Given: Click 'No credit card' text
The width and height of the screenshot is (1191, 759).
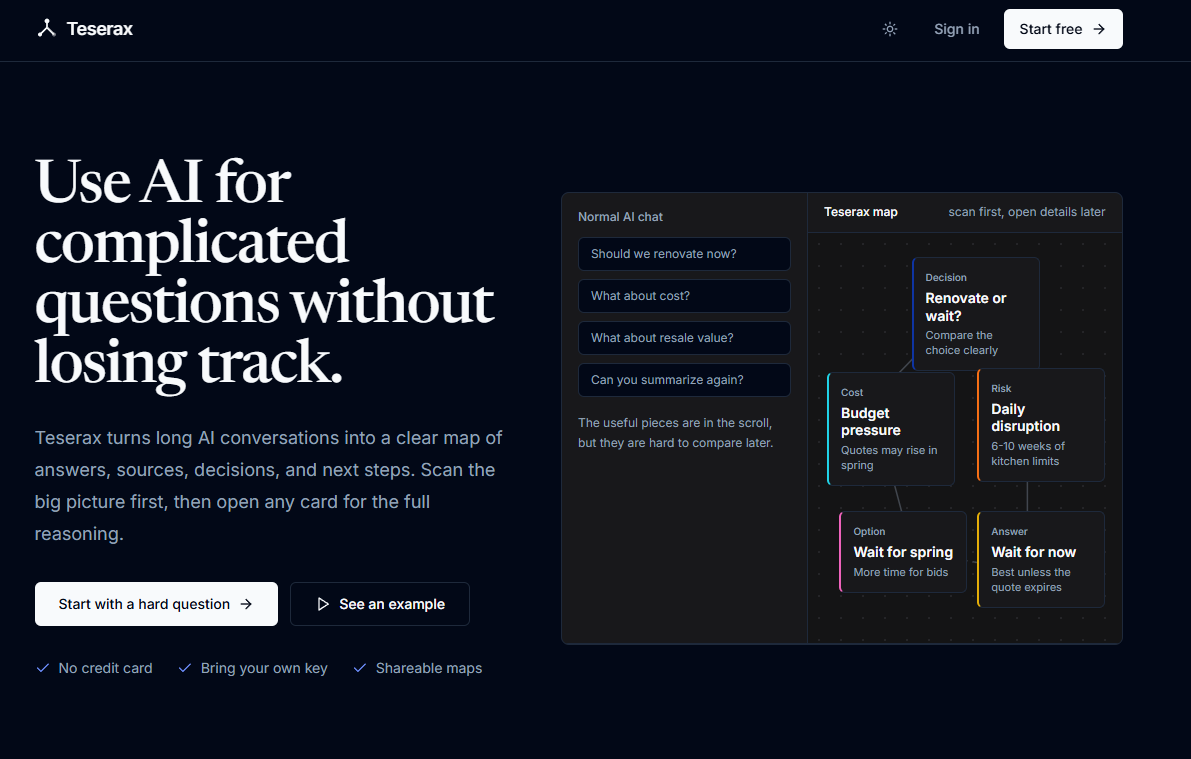Looking at the screenshot, I should pyautogui.click(x=106, y=668).
